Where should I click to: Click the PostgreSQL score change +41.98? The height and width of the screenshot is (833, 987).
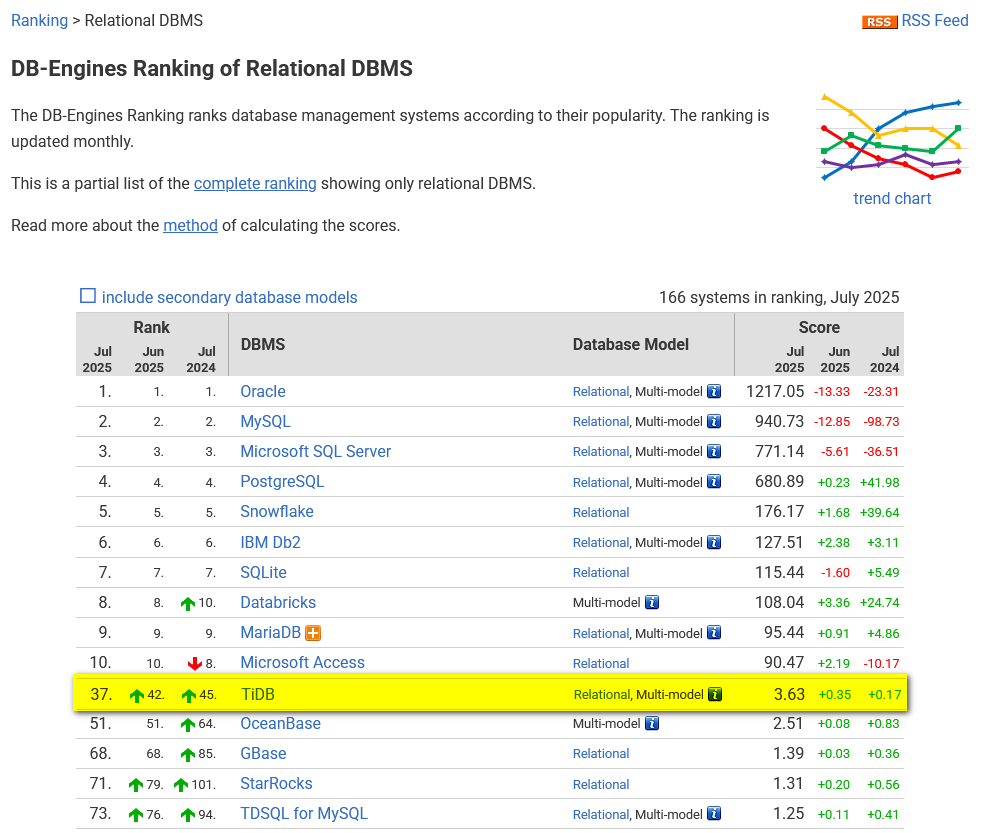[881, 482]
